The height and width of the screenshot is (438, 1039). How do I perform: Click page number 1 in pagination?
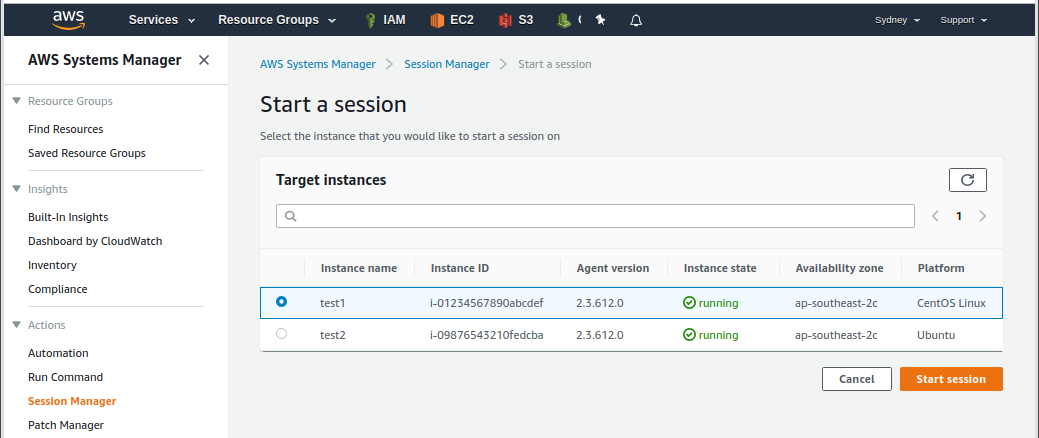pos(959,216)
